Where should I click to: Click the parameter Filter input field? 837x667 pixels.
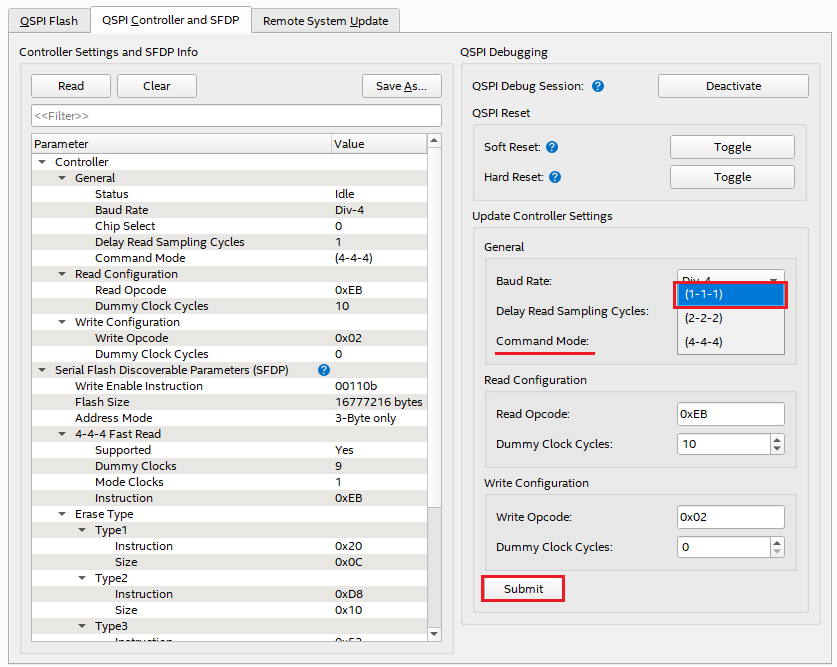coord(236,116)
